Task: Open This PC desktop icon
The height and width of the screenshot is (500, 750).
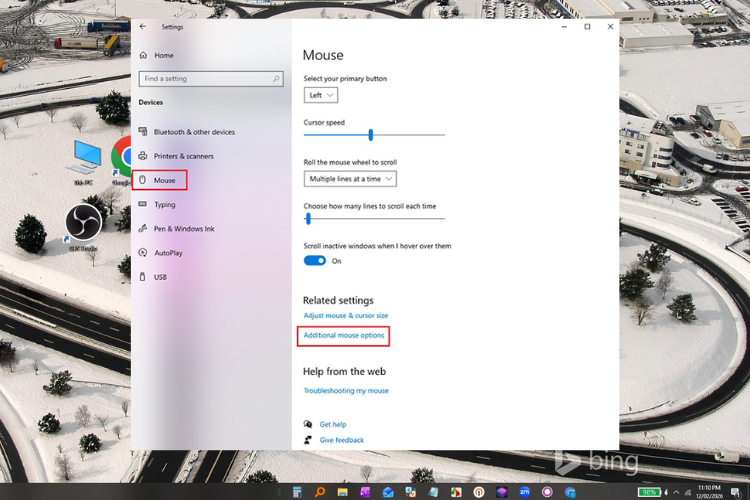Action: click(x=84, y=163)
